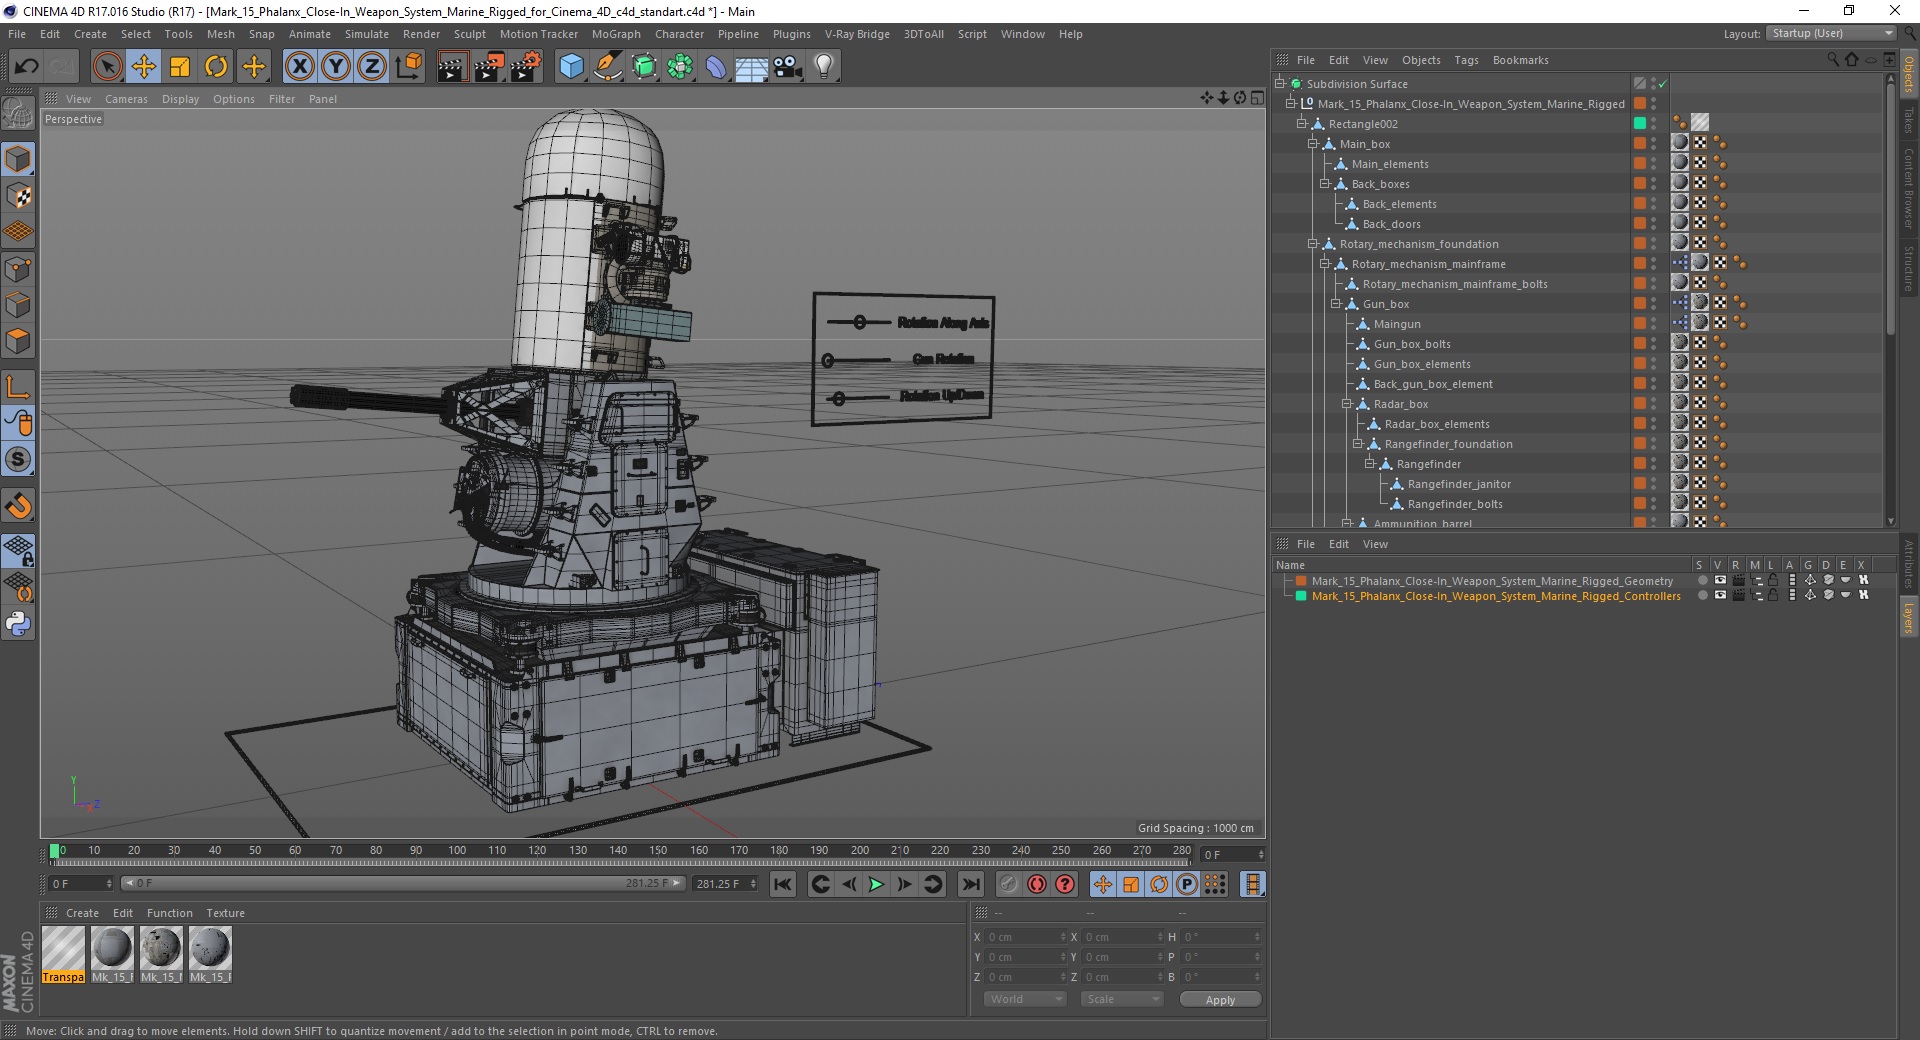Viewport: 1920px width, 1040px height.
Task: Toggle the Enable Snap magnet icon
Action: point(18,506)
